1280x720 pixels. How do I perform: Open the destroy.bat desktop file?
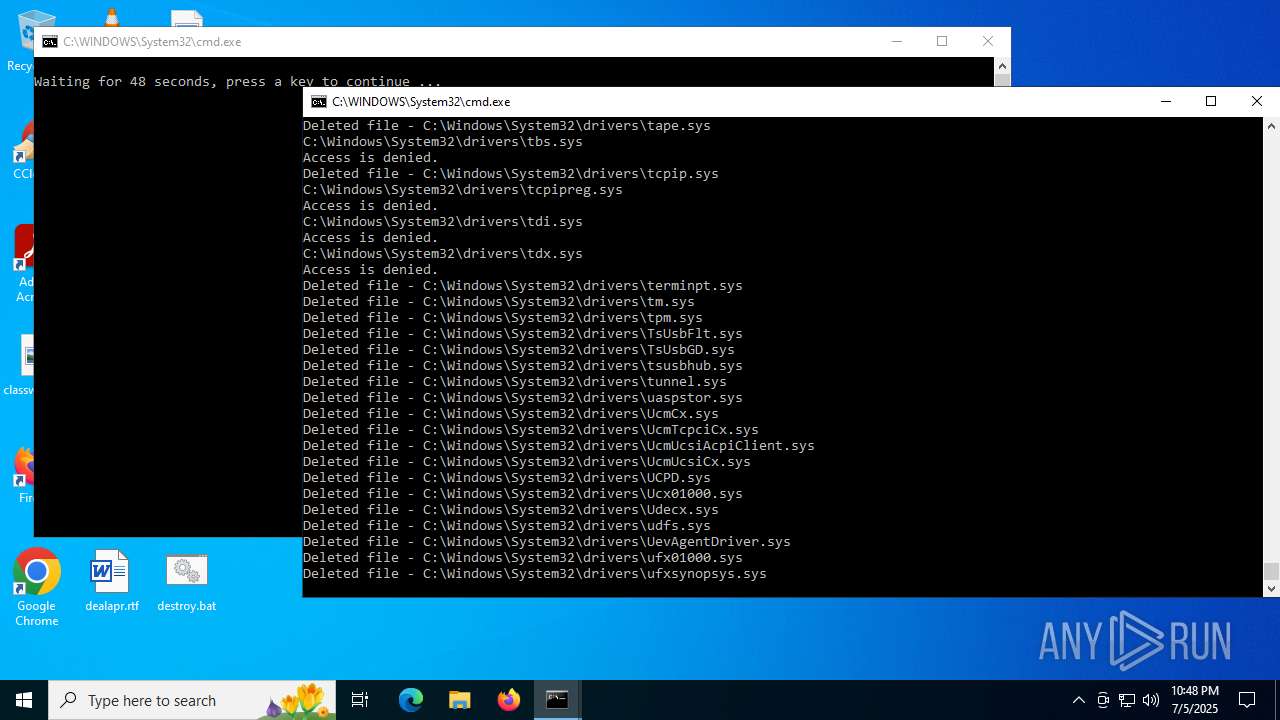click(x=187, y=581)
